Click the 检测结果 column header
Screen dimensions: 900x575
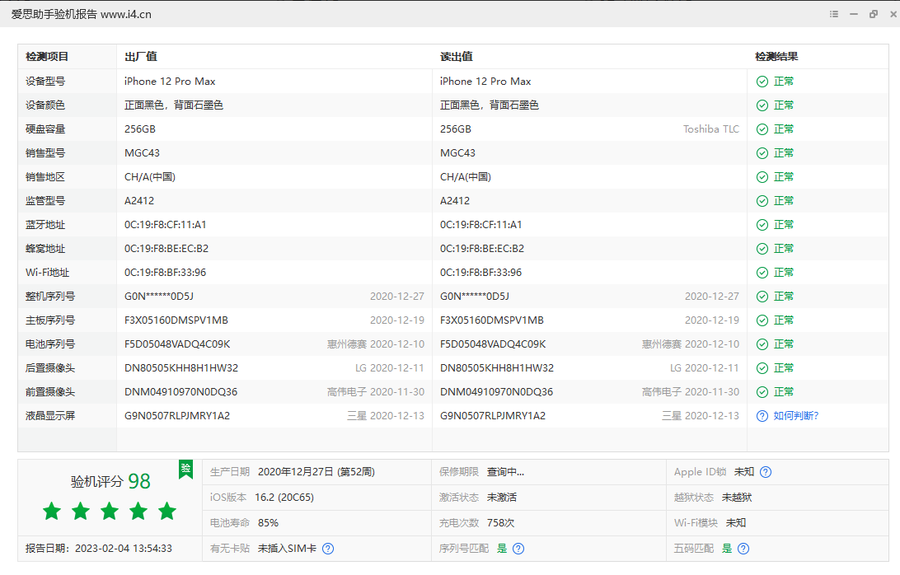[776, 57]
